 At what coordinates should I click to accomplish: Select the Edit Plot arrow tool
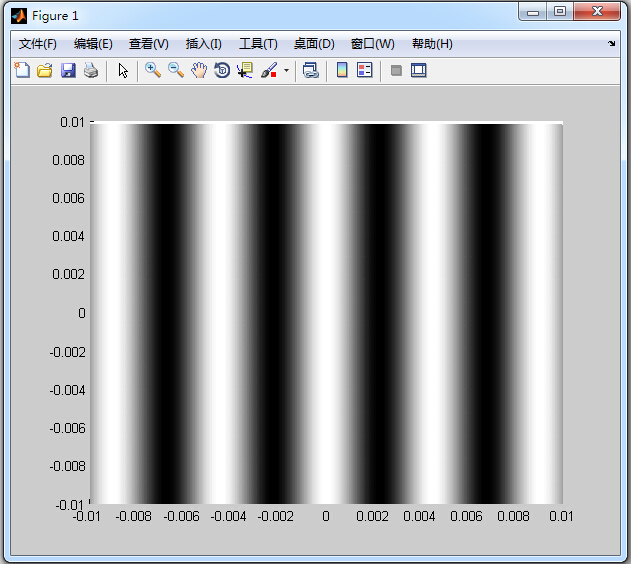point(123,71)
